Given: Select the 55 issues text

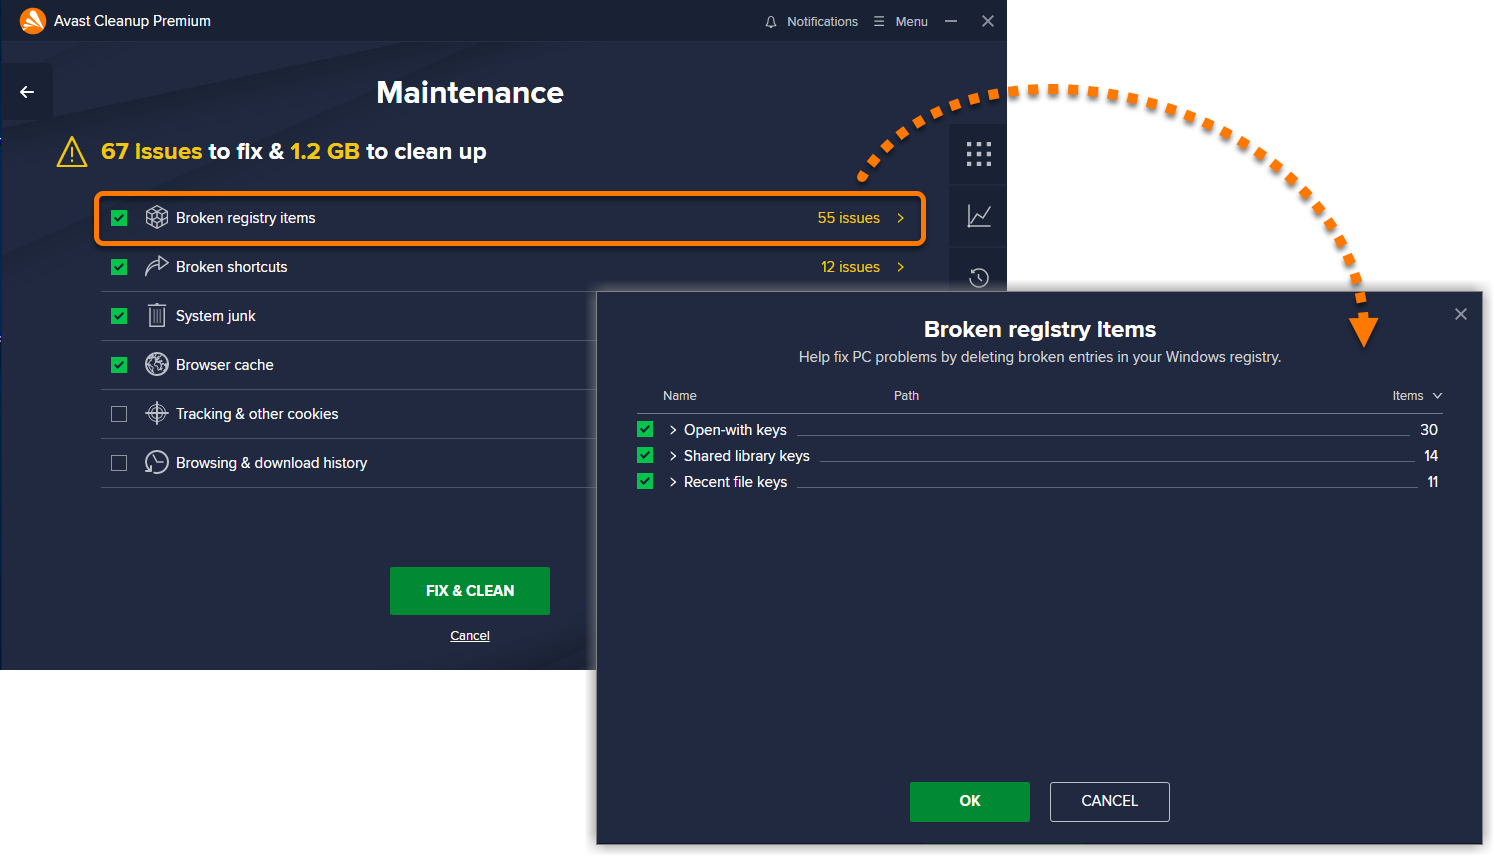Looking at the screenshot, I should (x=849, y=218).
